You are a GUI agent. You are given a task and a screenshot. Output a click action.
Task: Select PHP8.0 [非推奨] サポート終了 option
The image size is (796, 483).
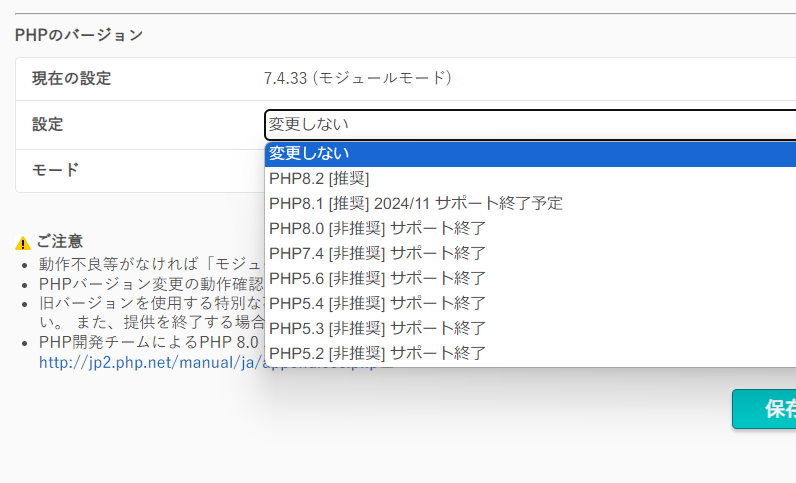click(377, 228)
